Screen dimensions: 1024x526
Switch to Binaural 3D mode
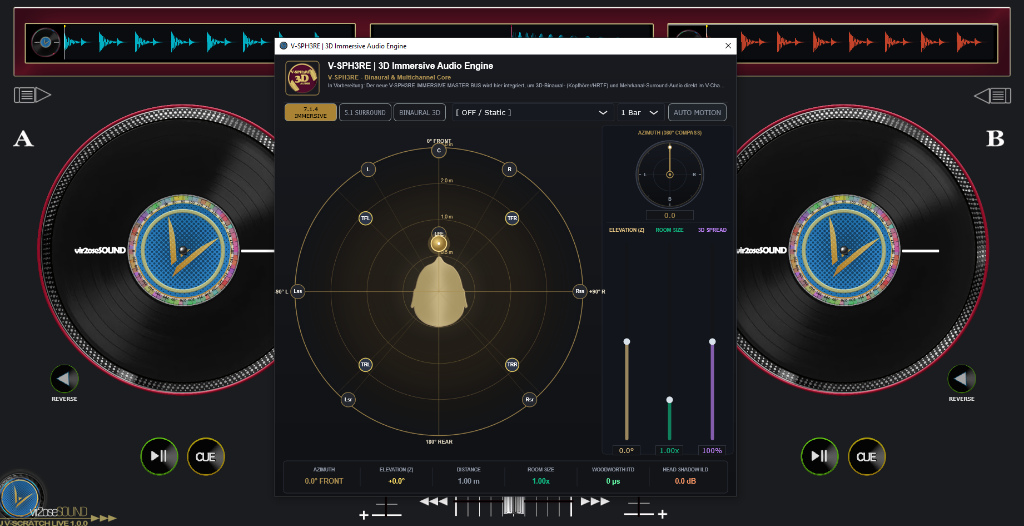point(420,112)
